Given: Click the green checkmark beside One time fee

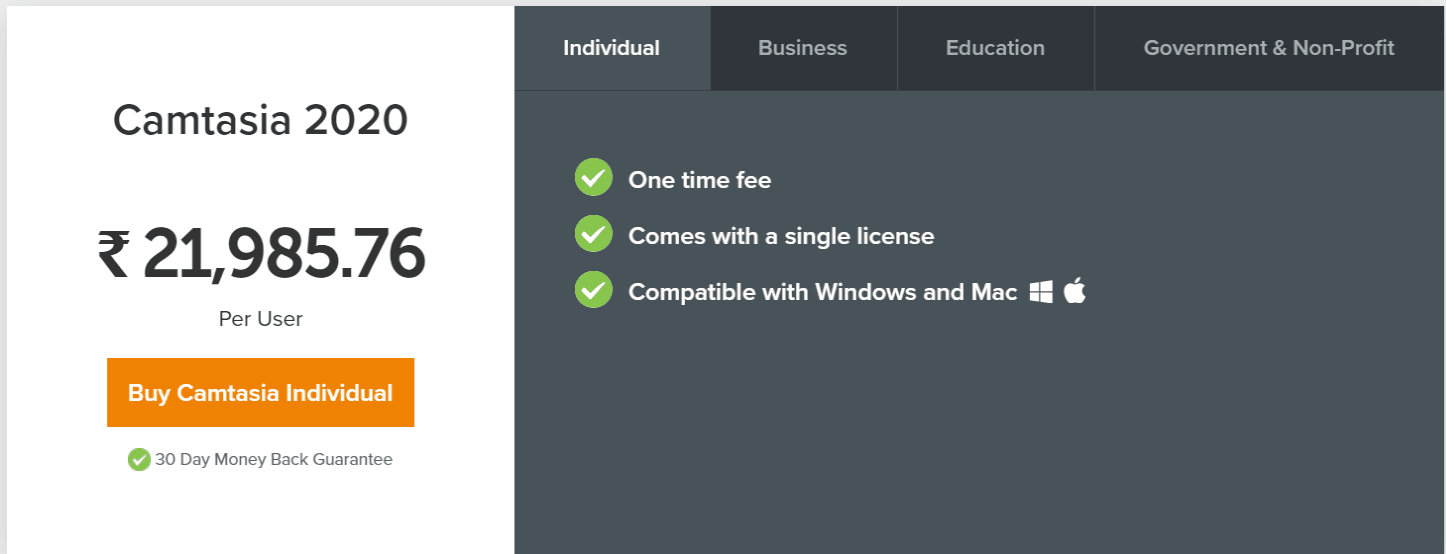Looking at the screenshot, I should [593, 178].
